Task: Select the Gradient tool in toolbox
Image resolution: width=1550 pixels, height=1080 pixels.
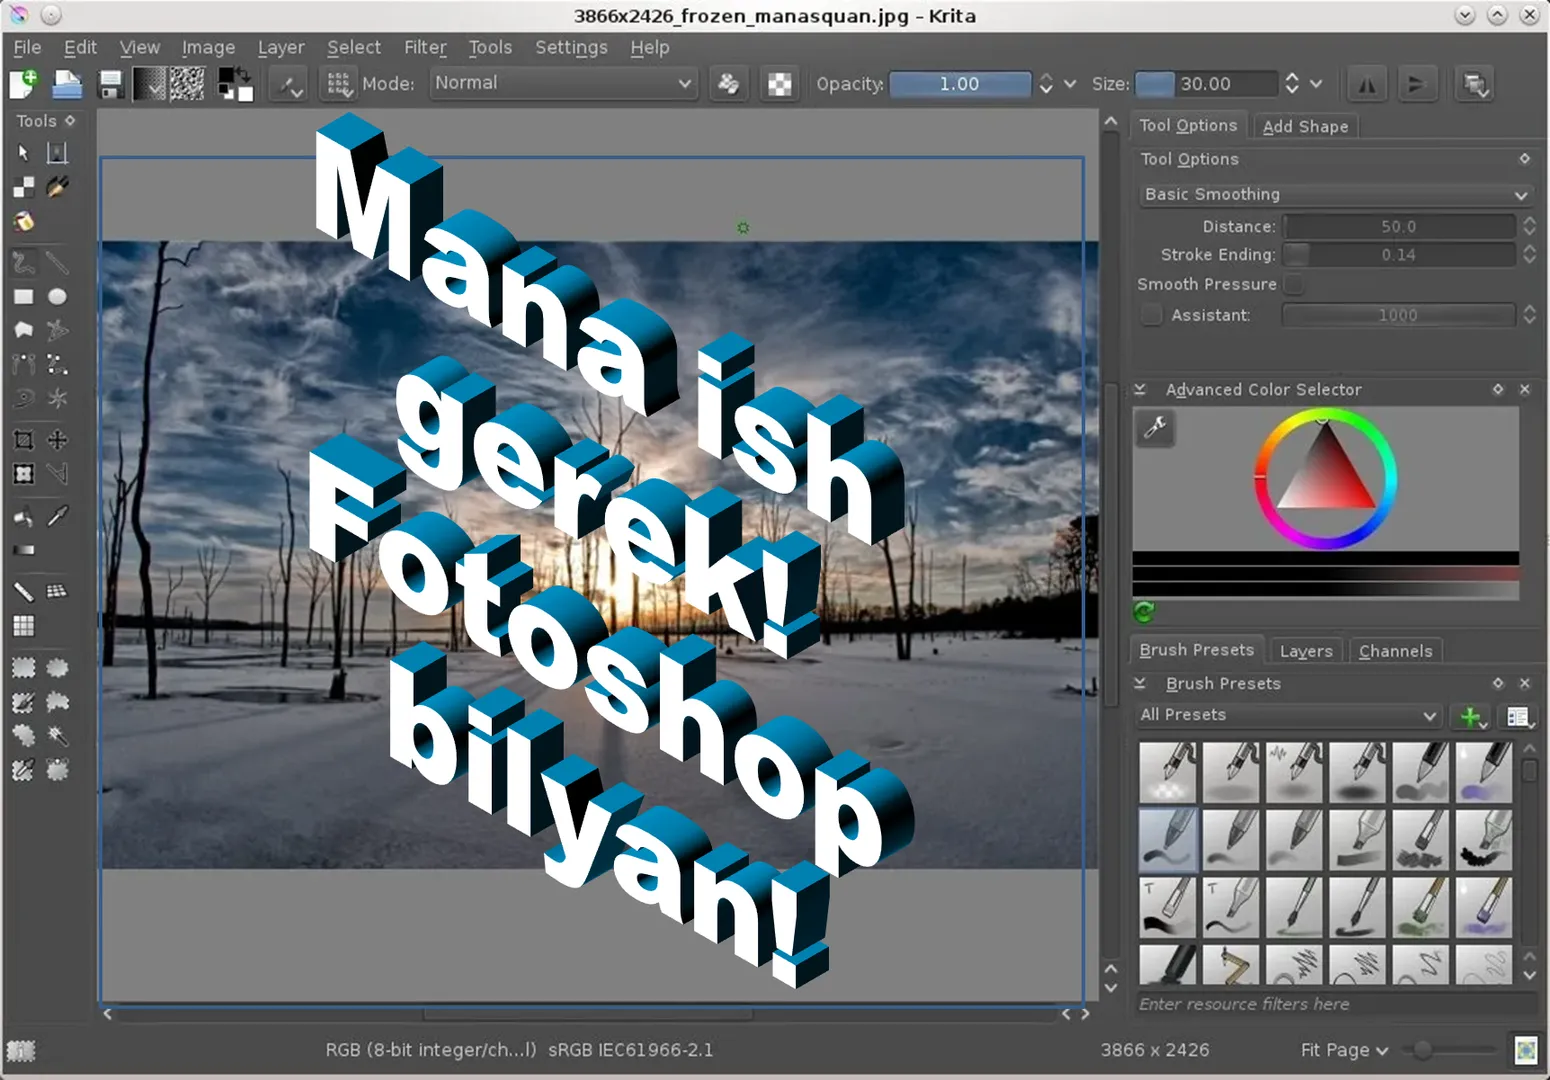Action: coord(23,550)
